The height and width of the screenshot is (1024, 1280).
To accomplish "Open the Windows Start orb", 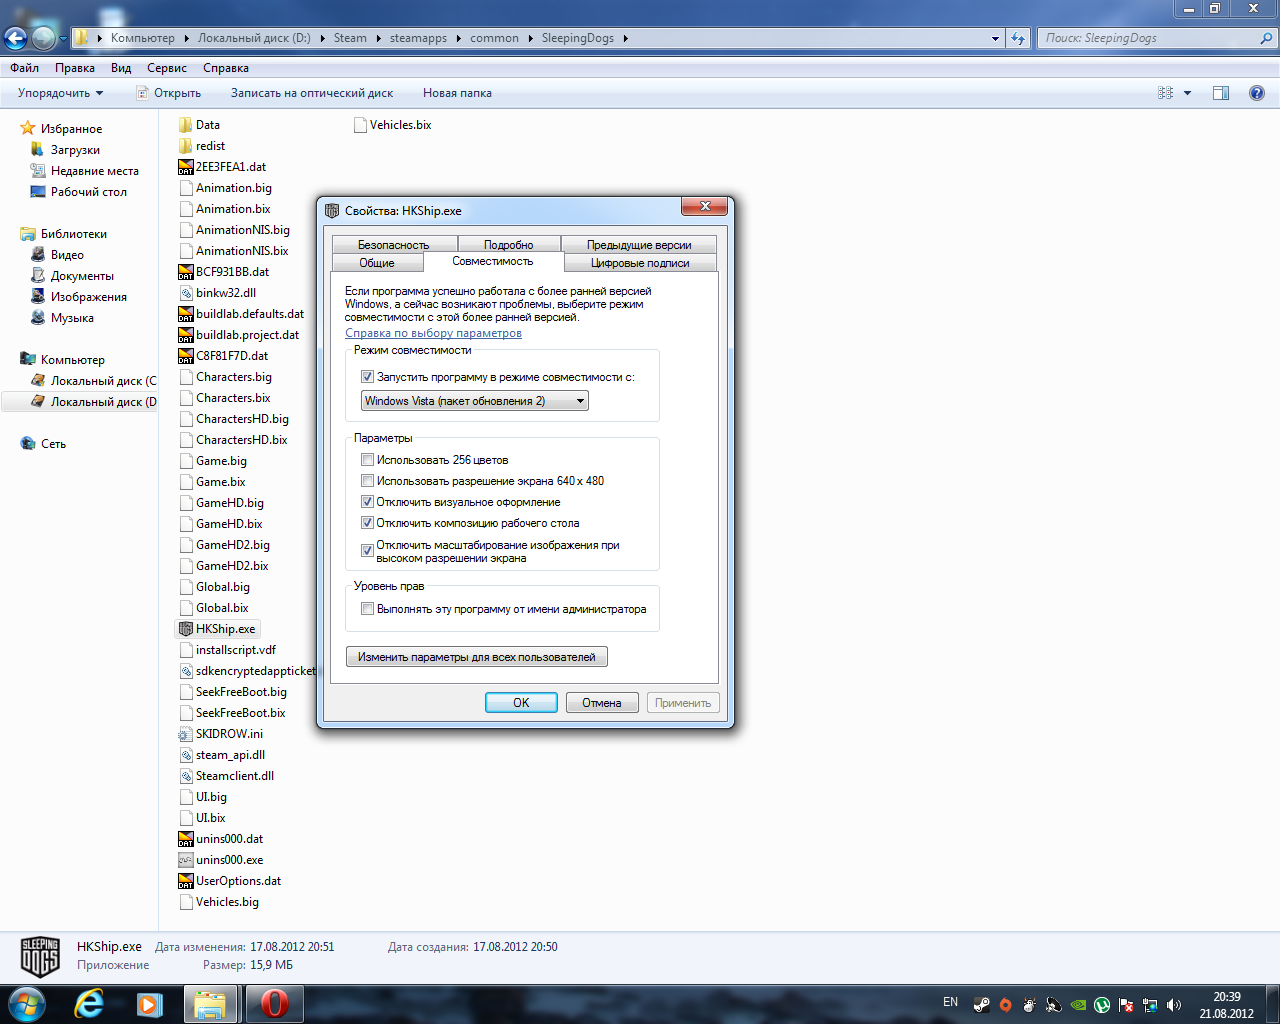I will coord(27,1003).
